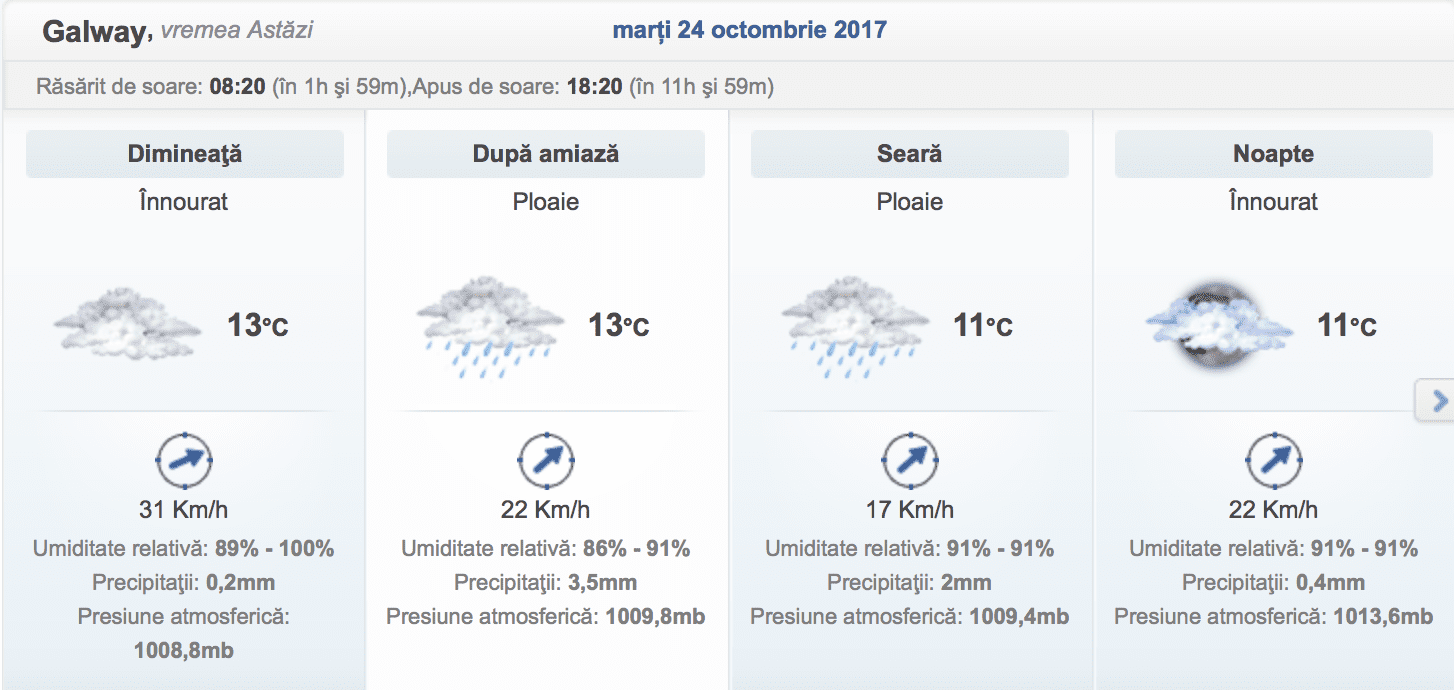Viewport: 1454px width, 690px height.
Task: Click the rain cloud icon under Seară
Action: (x=853, y=326)
